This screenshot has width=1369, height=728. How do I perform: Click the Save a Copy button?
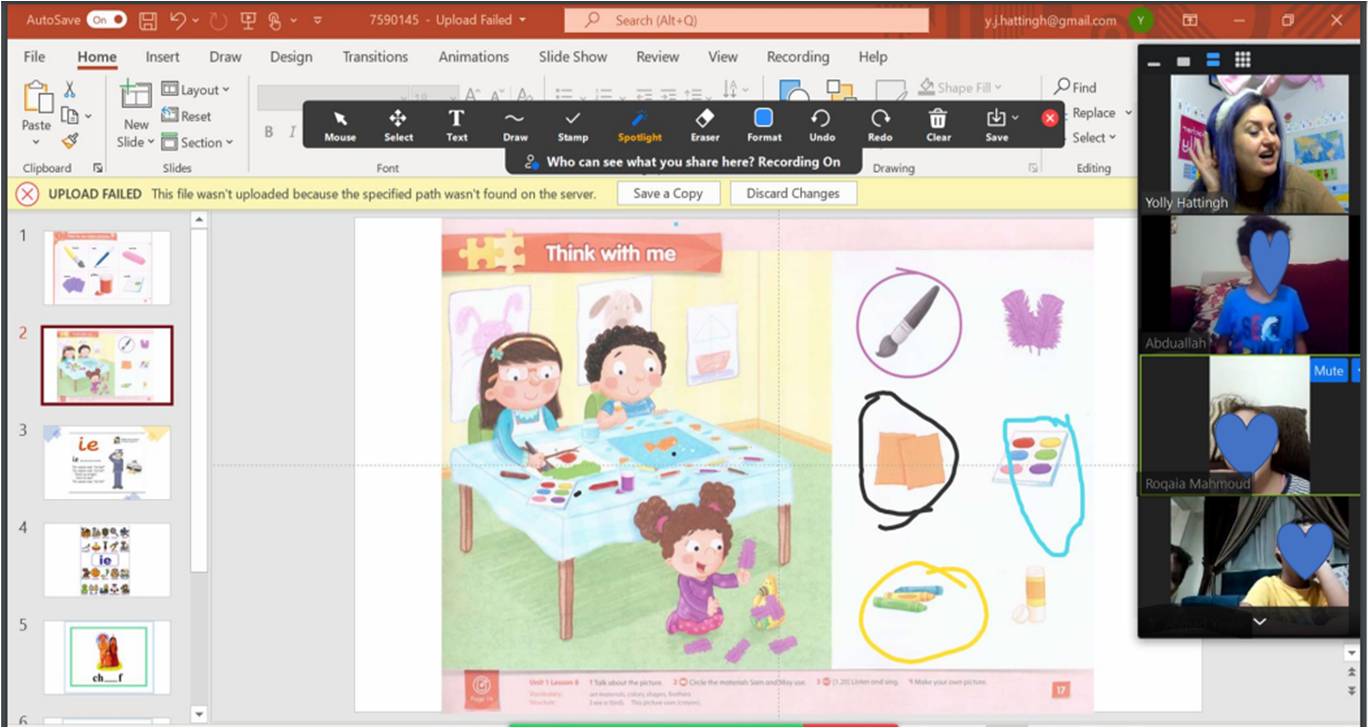click(668, 193)
